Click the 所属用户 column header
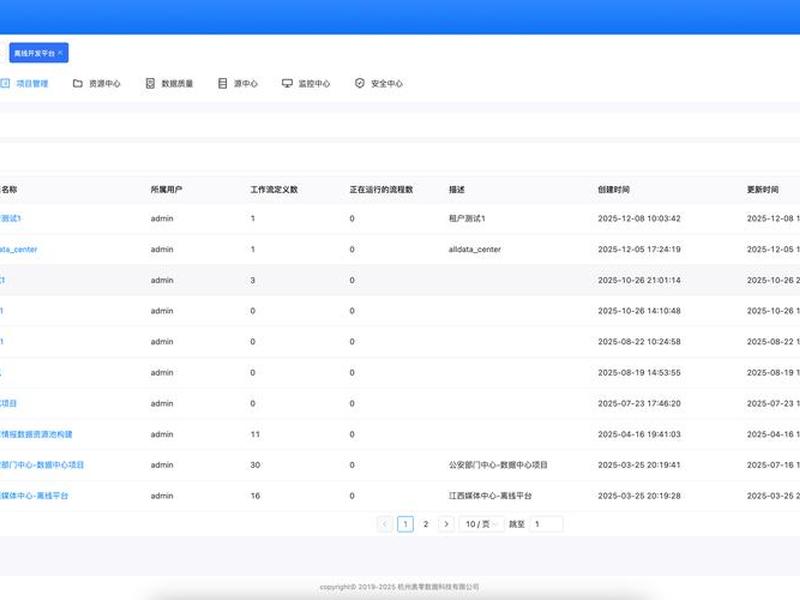 [x=166, y=190]
